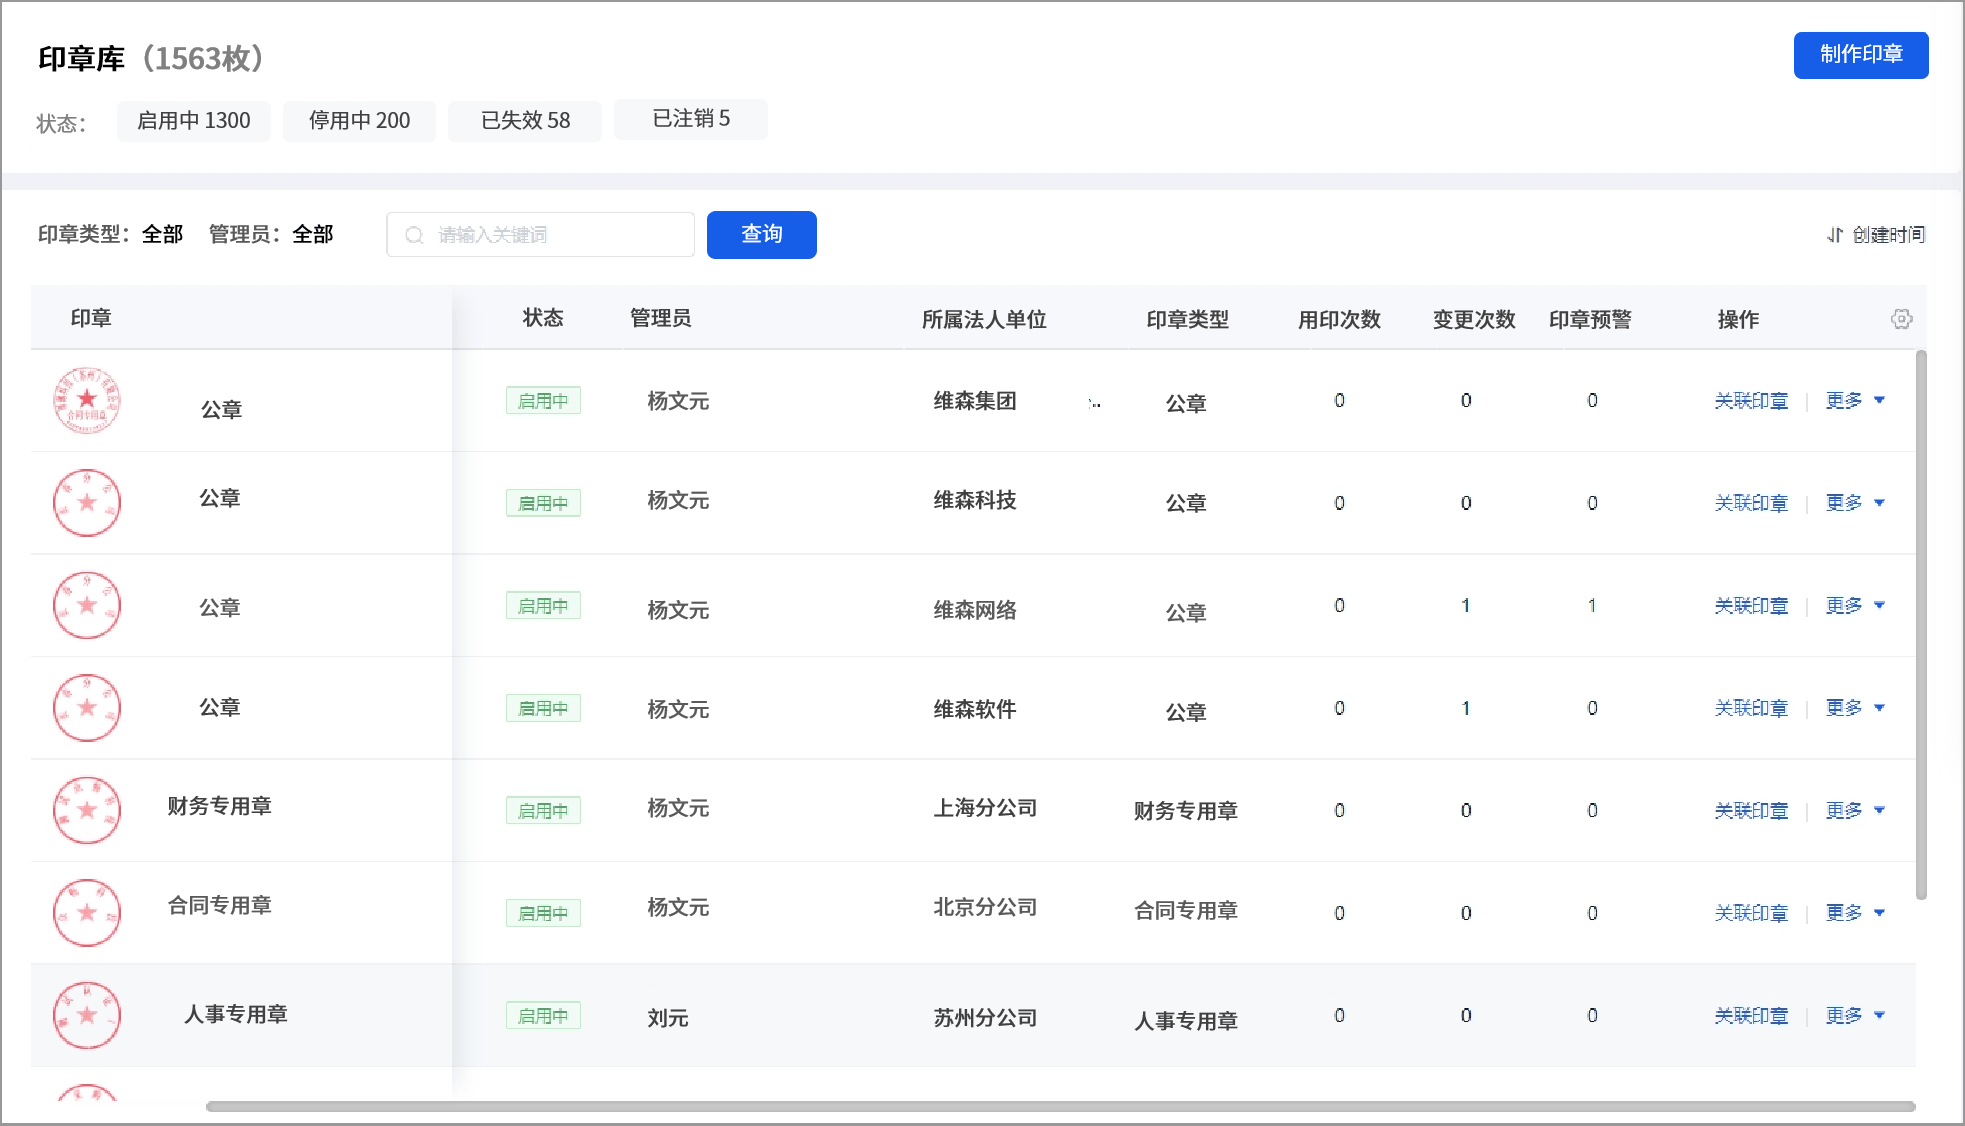The height and width of the screenshot is (1126, 1965).
Task: Click the search magnifier icon in keyword field
Action: click(x=413, y=234)
